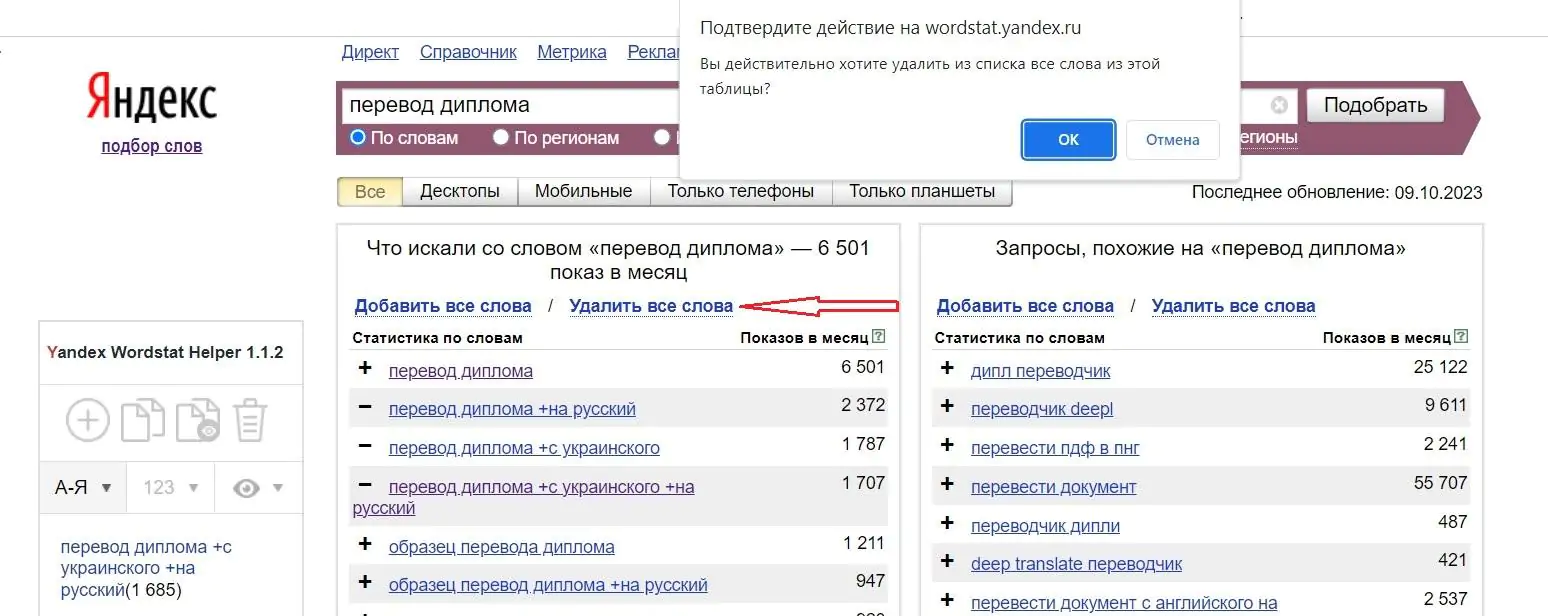Add 'образец перевод диплома +на русский' via plus

tap(365, 583)
